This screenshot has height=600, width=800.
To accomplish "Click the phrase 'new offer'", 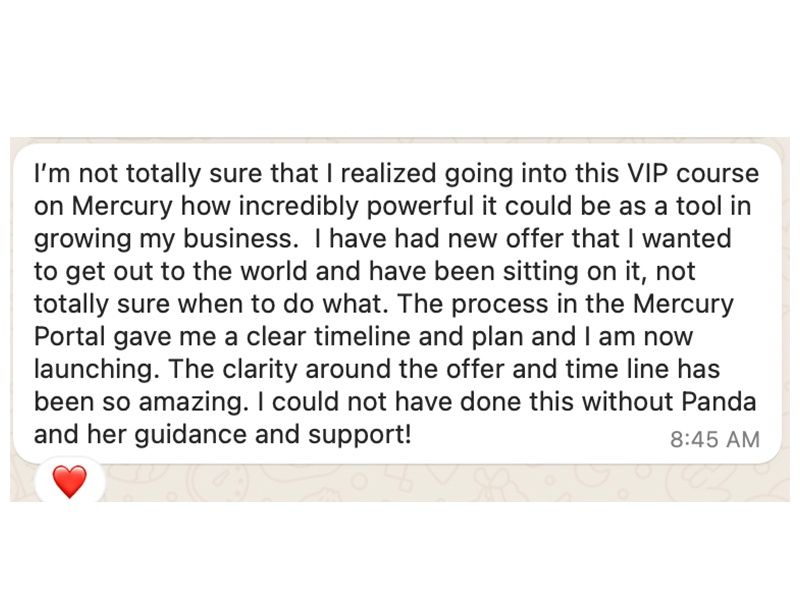I will coord(464,240).
